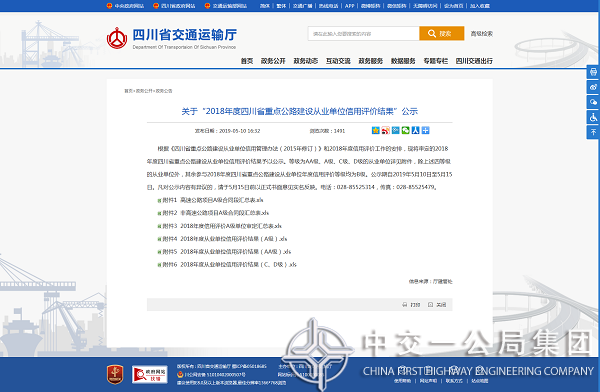Click the Sichuan Transportation Department logo emblem

coord(117,38)
